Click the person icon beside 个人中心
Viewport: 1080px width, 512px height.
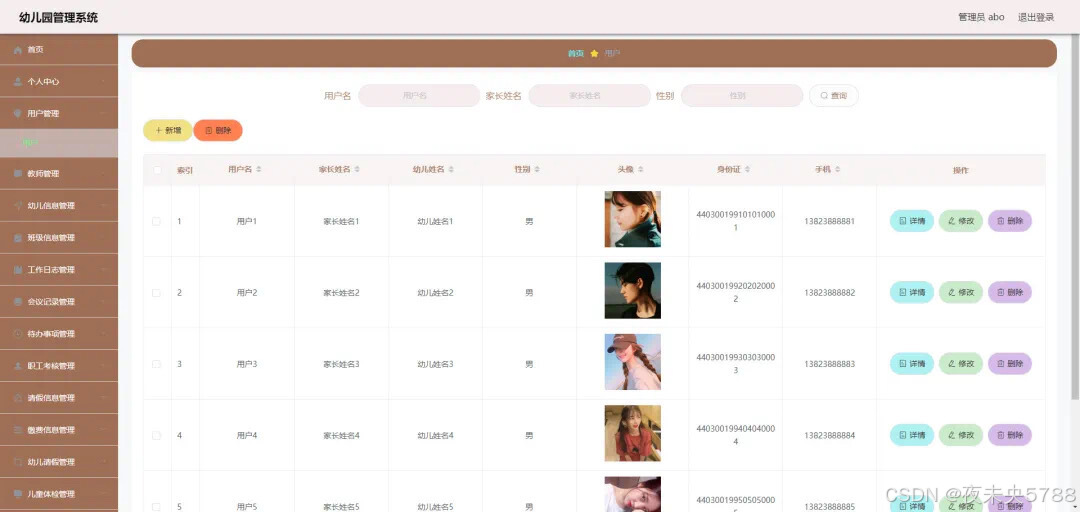click(18, 81)
